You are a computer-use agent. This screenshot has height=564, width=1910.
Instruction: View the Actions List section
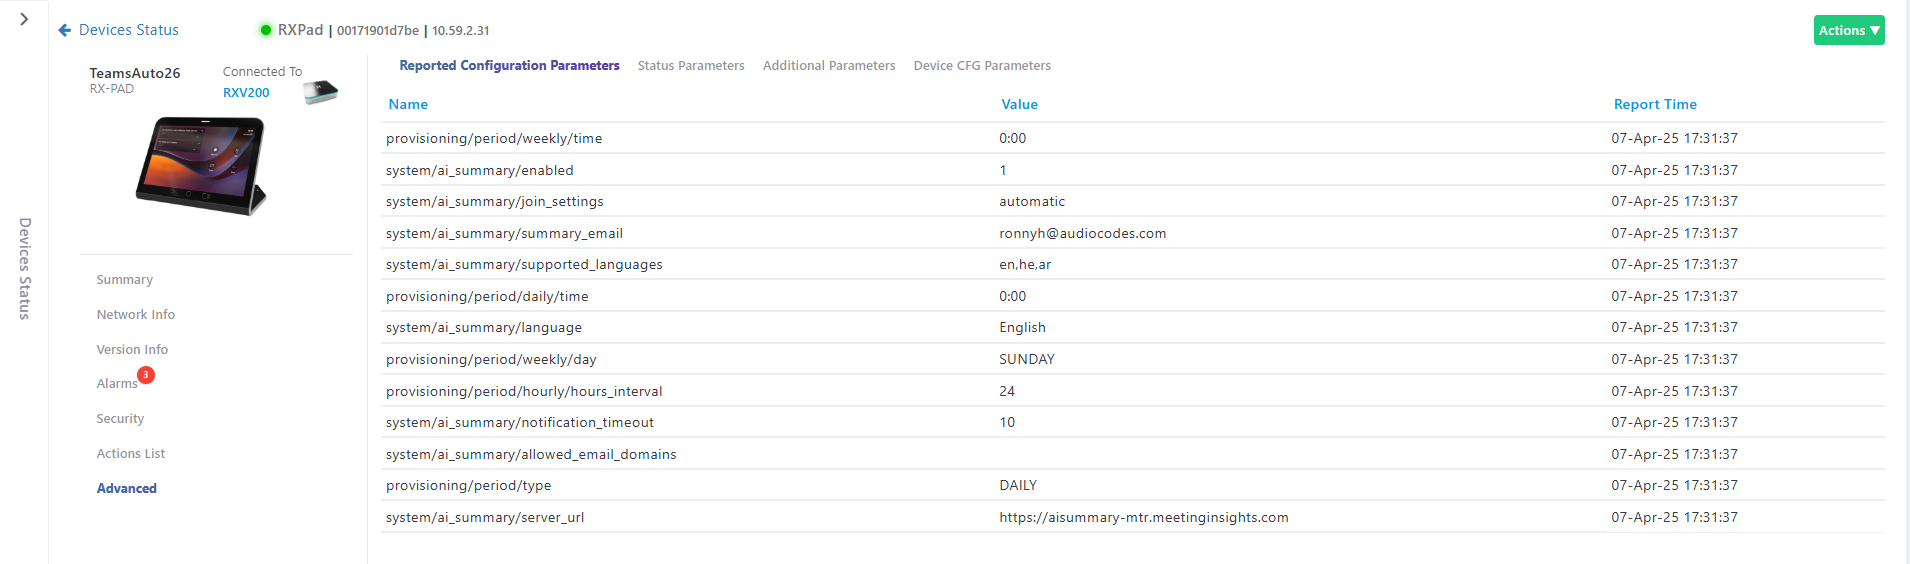coord(130,454)
